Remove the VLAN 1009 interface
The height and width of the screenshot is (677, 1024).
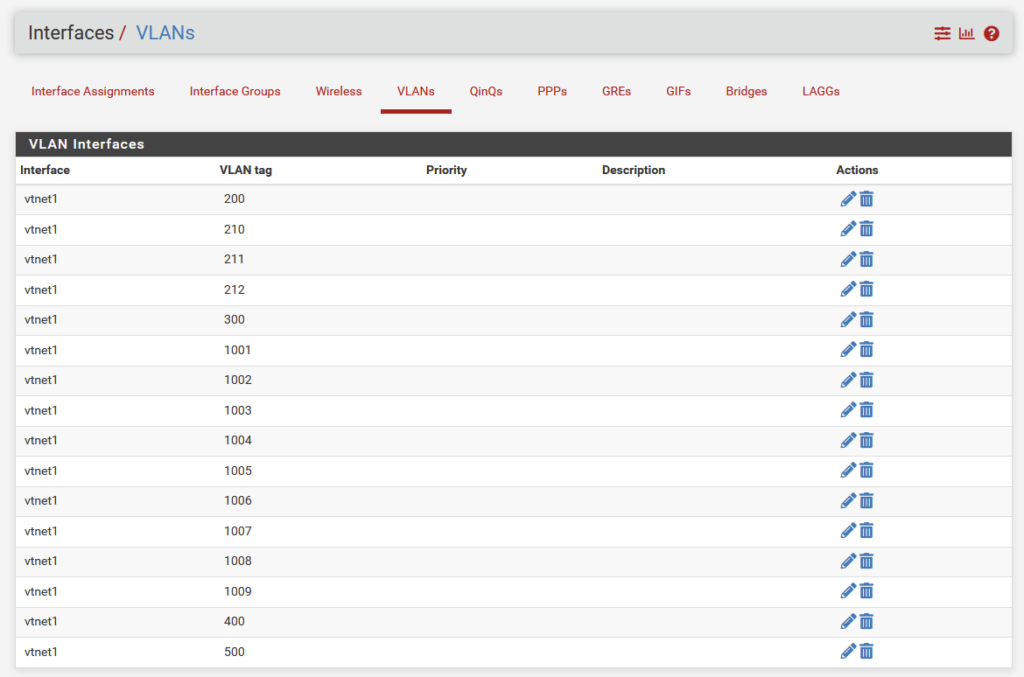[867, 591]
